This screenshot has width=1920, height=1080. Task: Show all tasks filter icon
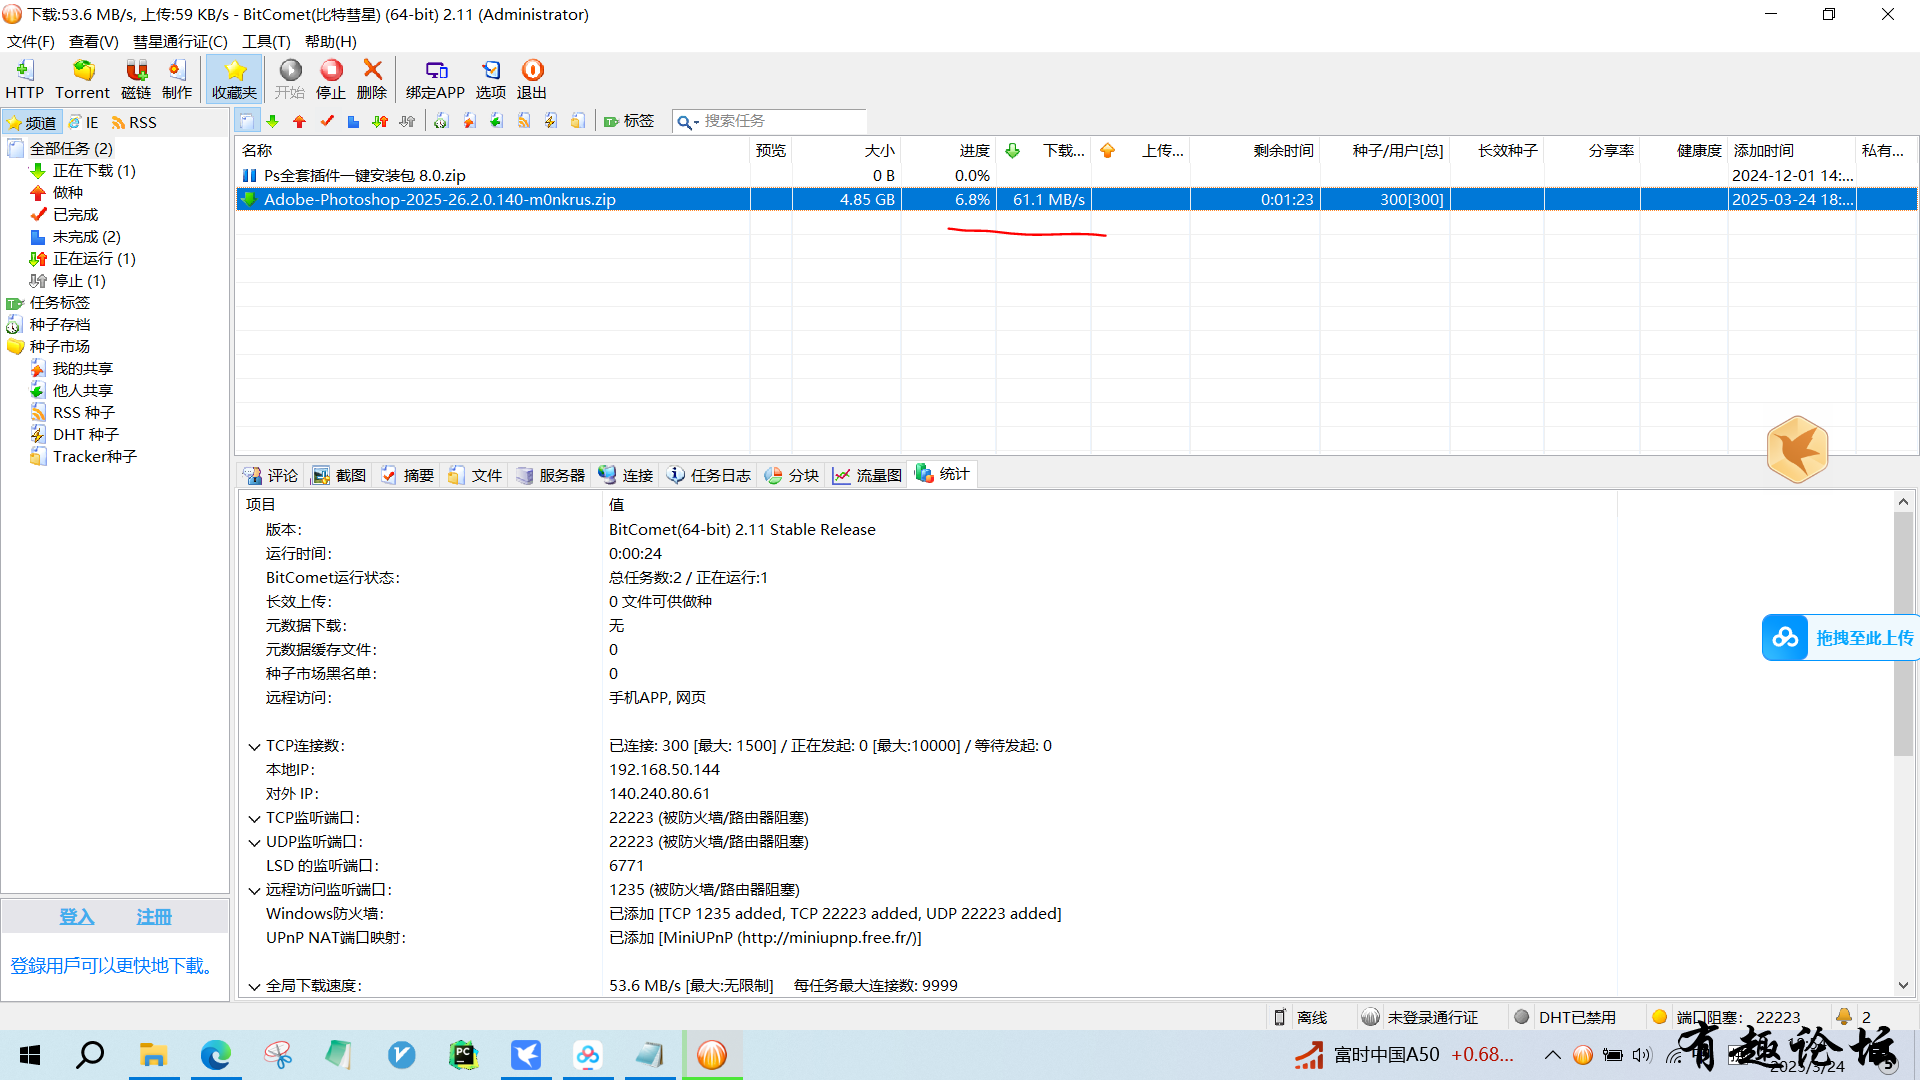coord(246,121)
